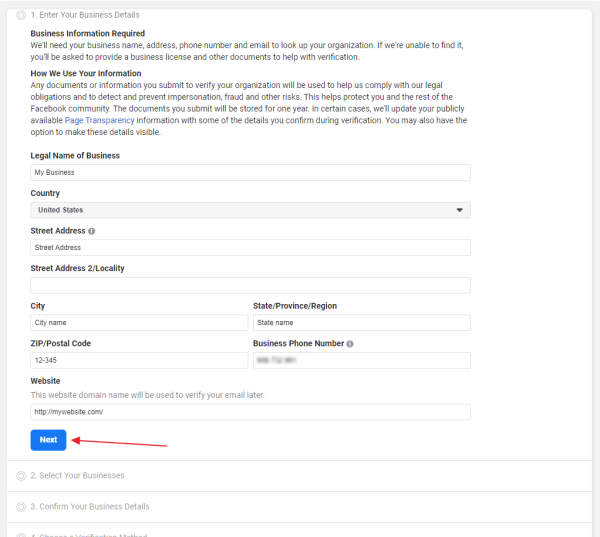Select the Business Phone Number field
The image size is (600, 537).
[362, 361]
